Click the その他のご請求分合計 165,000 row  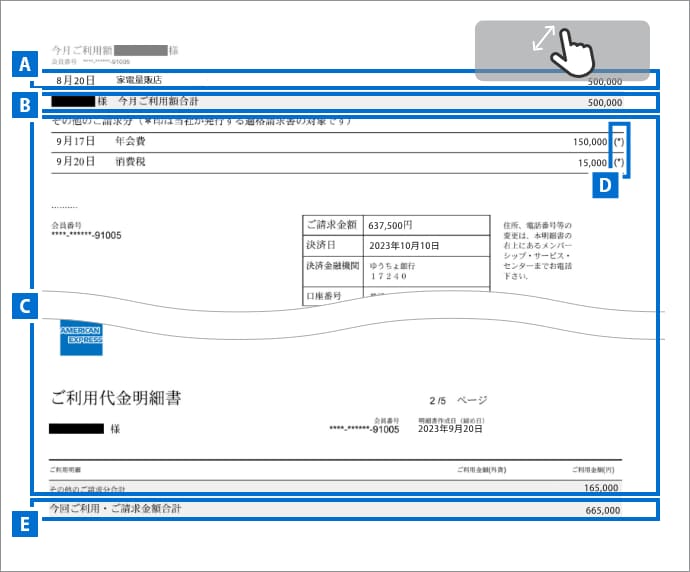click(340, 488)
